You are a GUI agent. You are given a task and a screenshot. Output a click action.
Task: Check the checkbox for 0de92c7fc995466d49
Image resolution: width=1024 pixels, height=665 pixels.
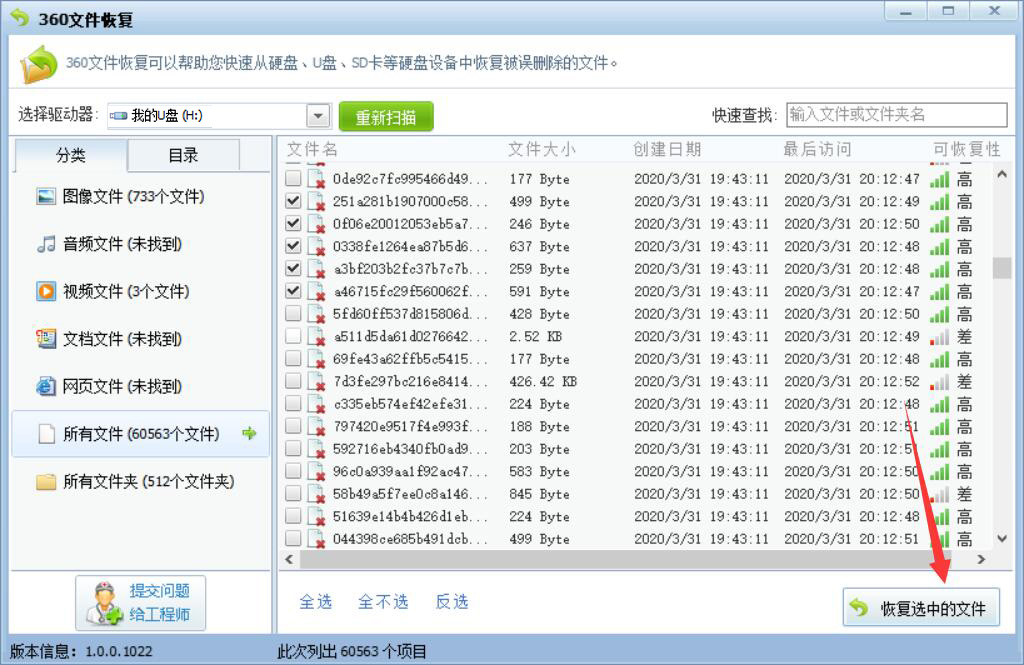click(292, 177)
